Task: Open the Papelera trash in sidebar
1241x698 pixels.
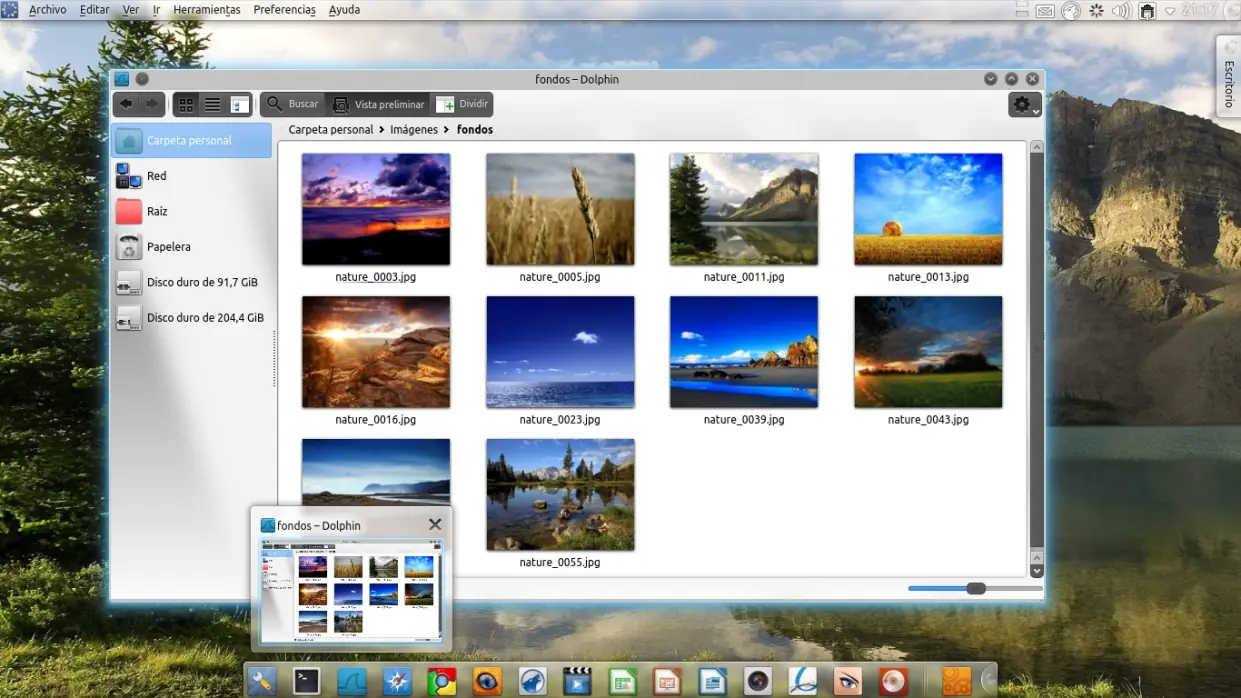Action: coord(168,247)
